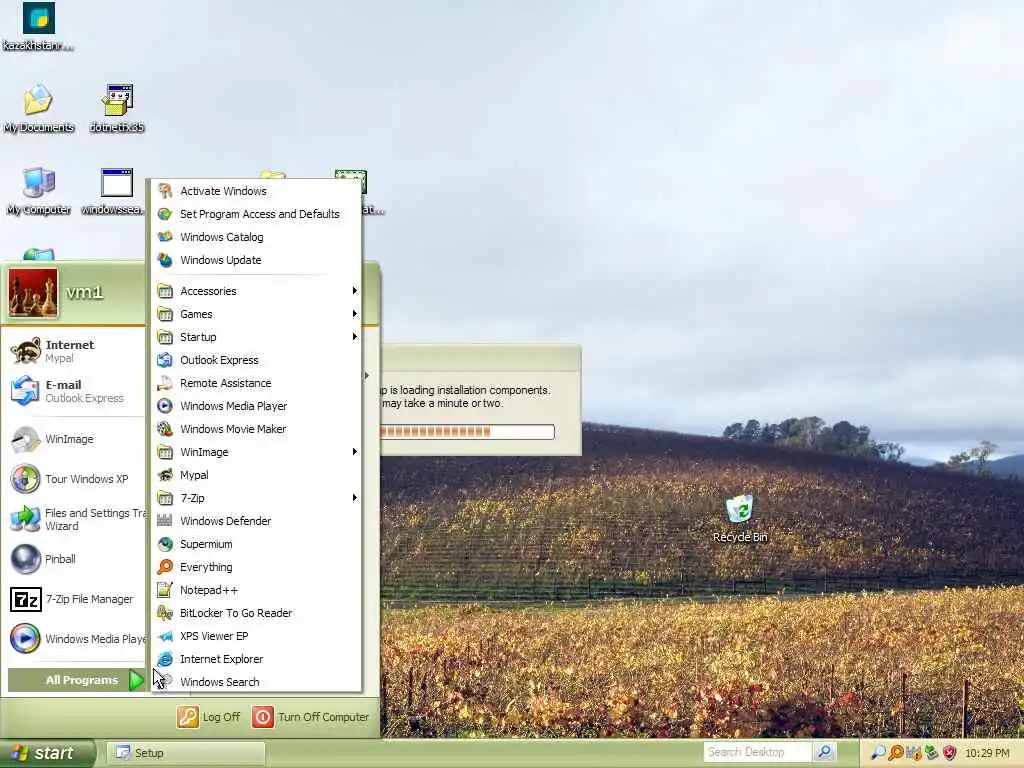Open E-mail Outlook Express pinned item
The height and width of the screenshot is (768, 1024).
click(75, 391)
